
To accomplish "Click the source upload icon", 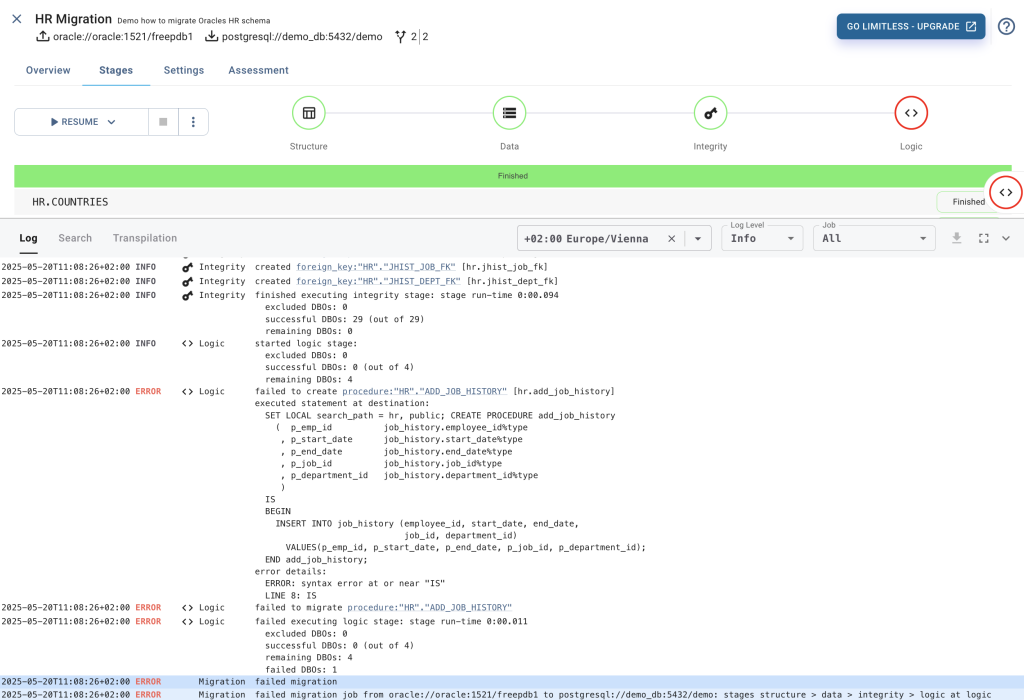I will [x=42, y=37].
